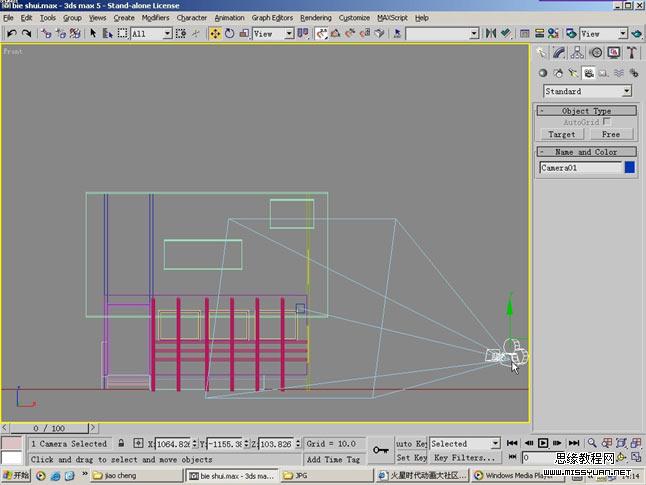Toggle the 3D Snap tool

(x=321, y=33)
